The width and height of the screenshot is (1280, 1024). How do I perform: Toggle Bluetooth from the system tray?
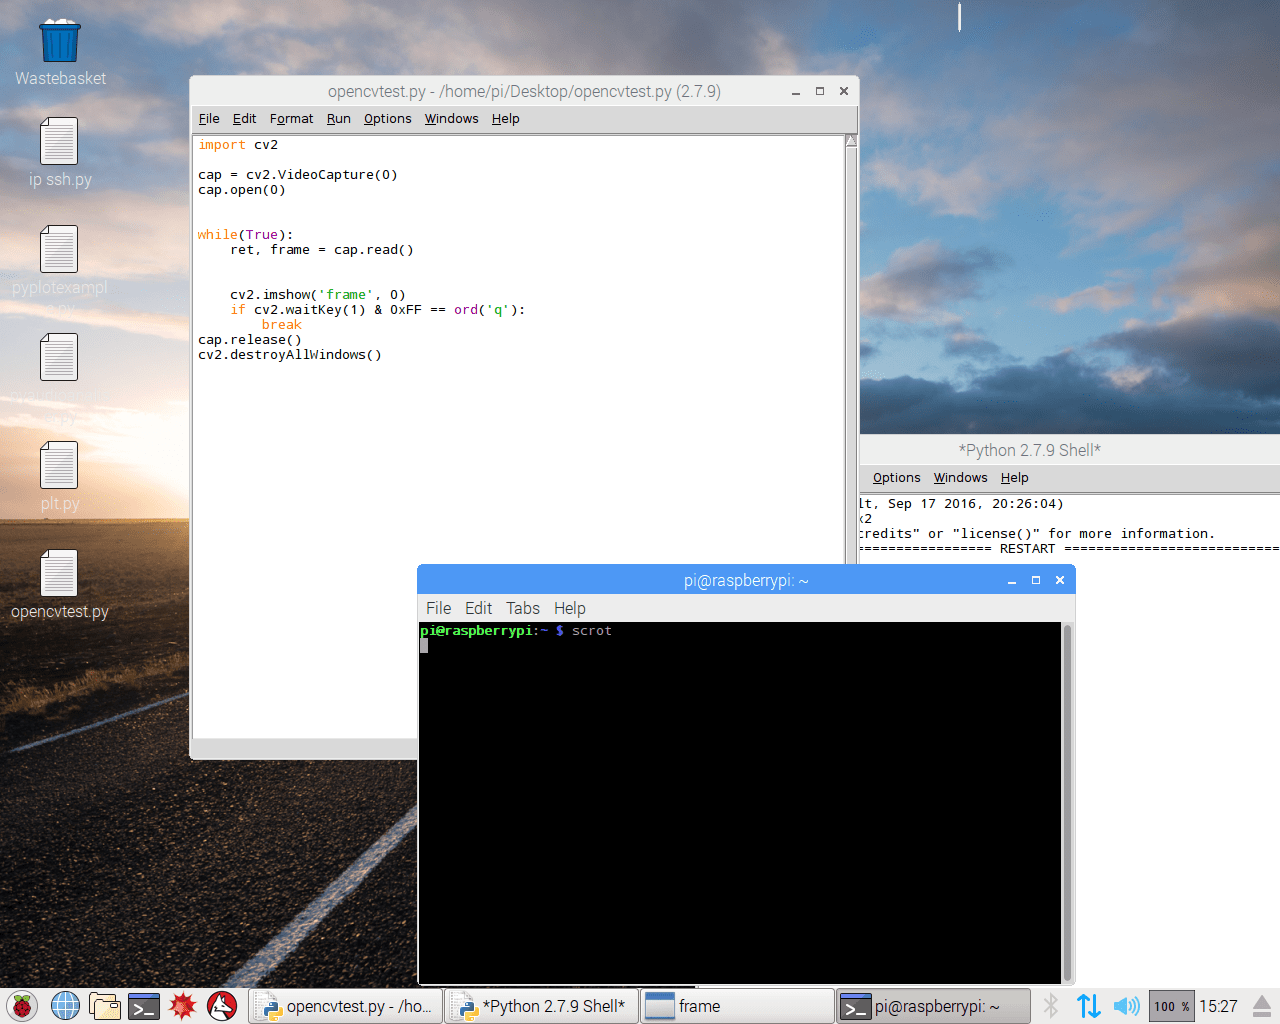tap(1051, 1006)
